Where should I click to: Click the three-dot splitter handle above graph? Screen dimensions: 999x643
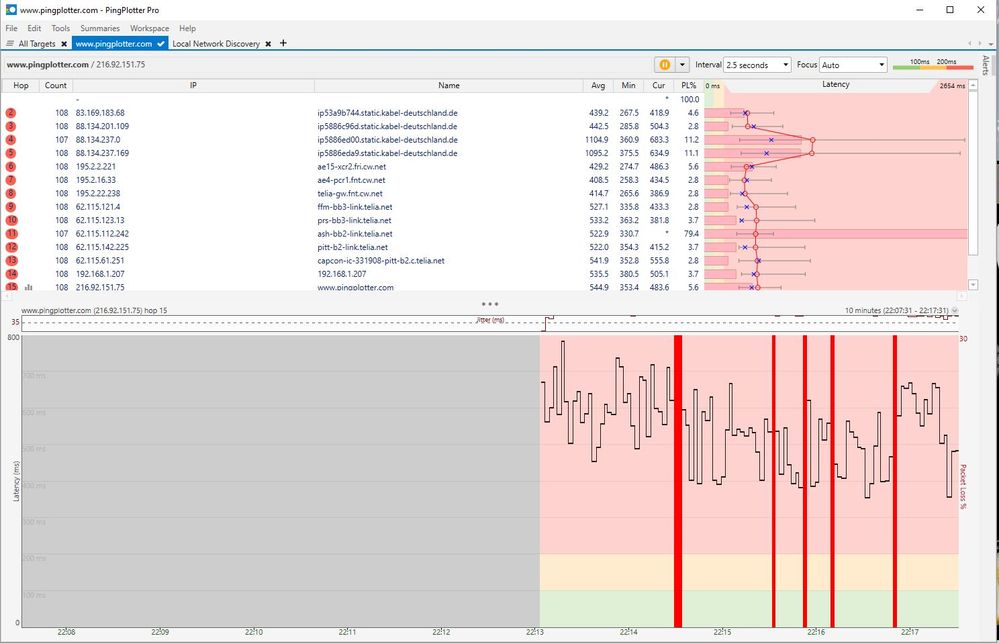click(489, 303)
